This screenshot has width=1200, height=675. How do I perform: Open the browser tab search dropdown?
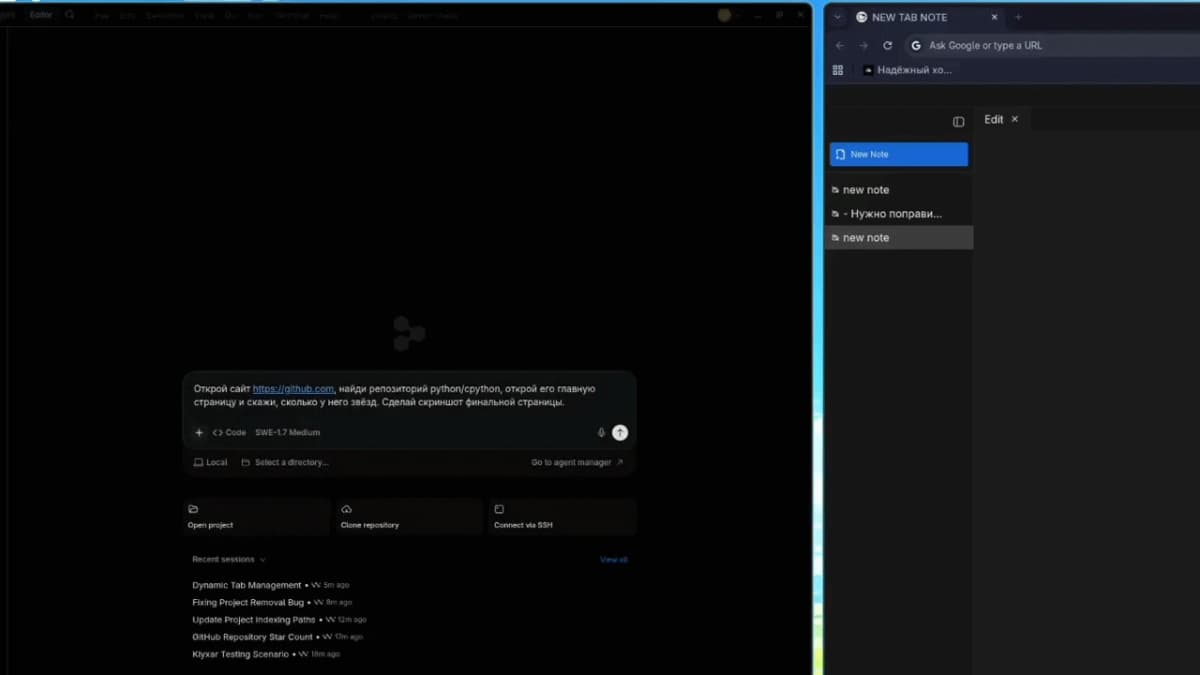click(837, 17)
